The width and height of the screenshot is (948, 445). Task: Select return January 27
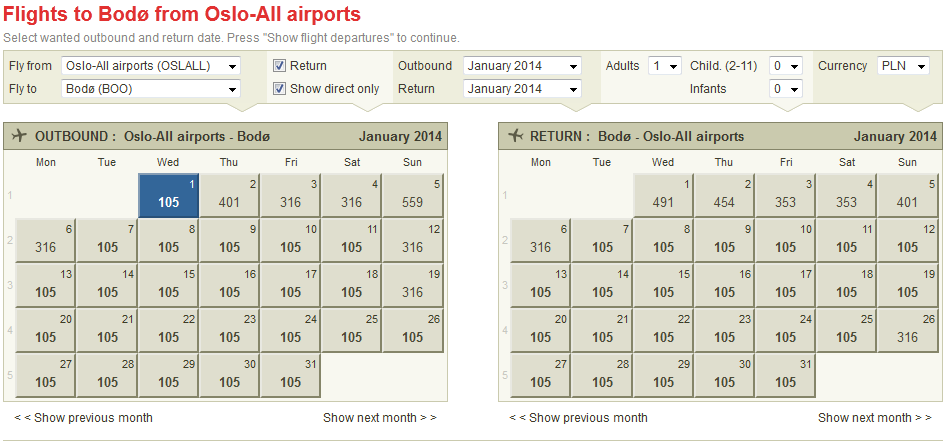coord(541,375)
